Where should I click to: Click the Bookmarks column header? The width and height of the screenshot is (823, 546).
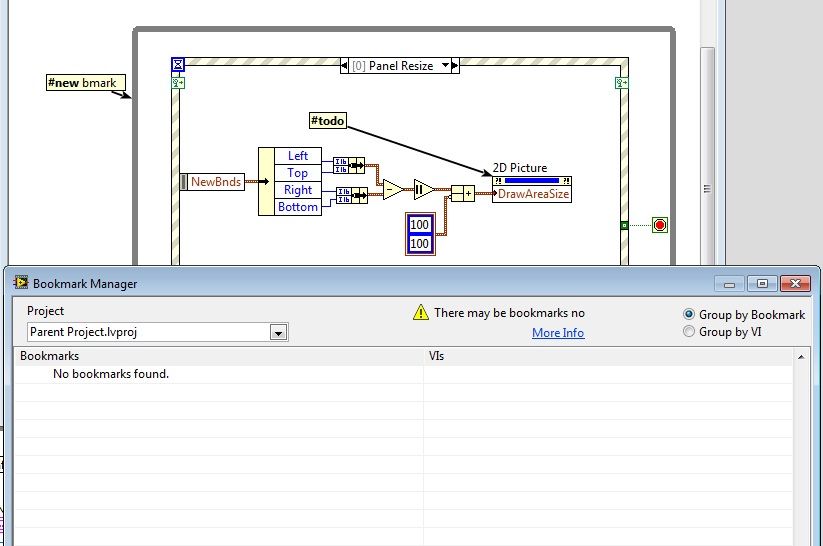pyautogui.click(x=219, y=356)
